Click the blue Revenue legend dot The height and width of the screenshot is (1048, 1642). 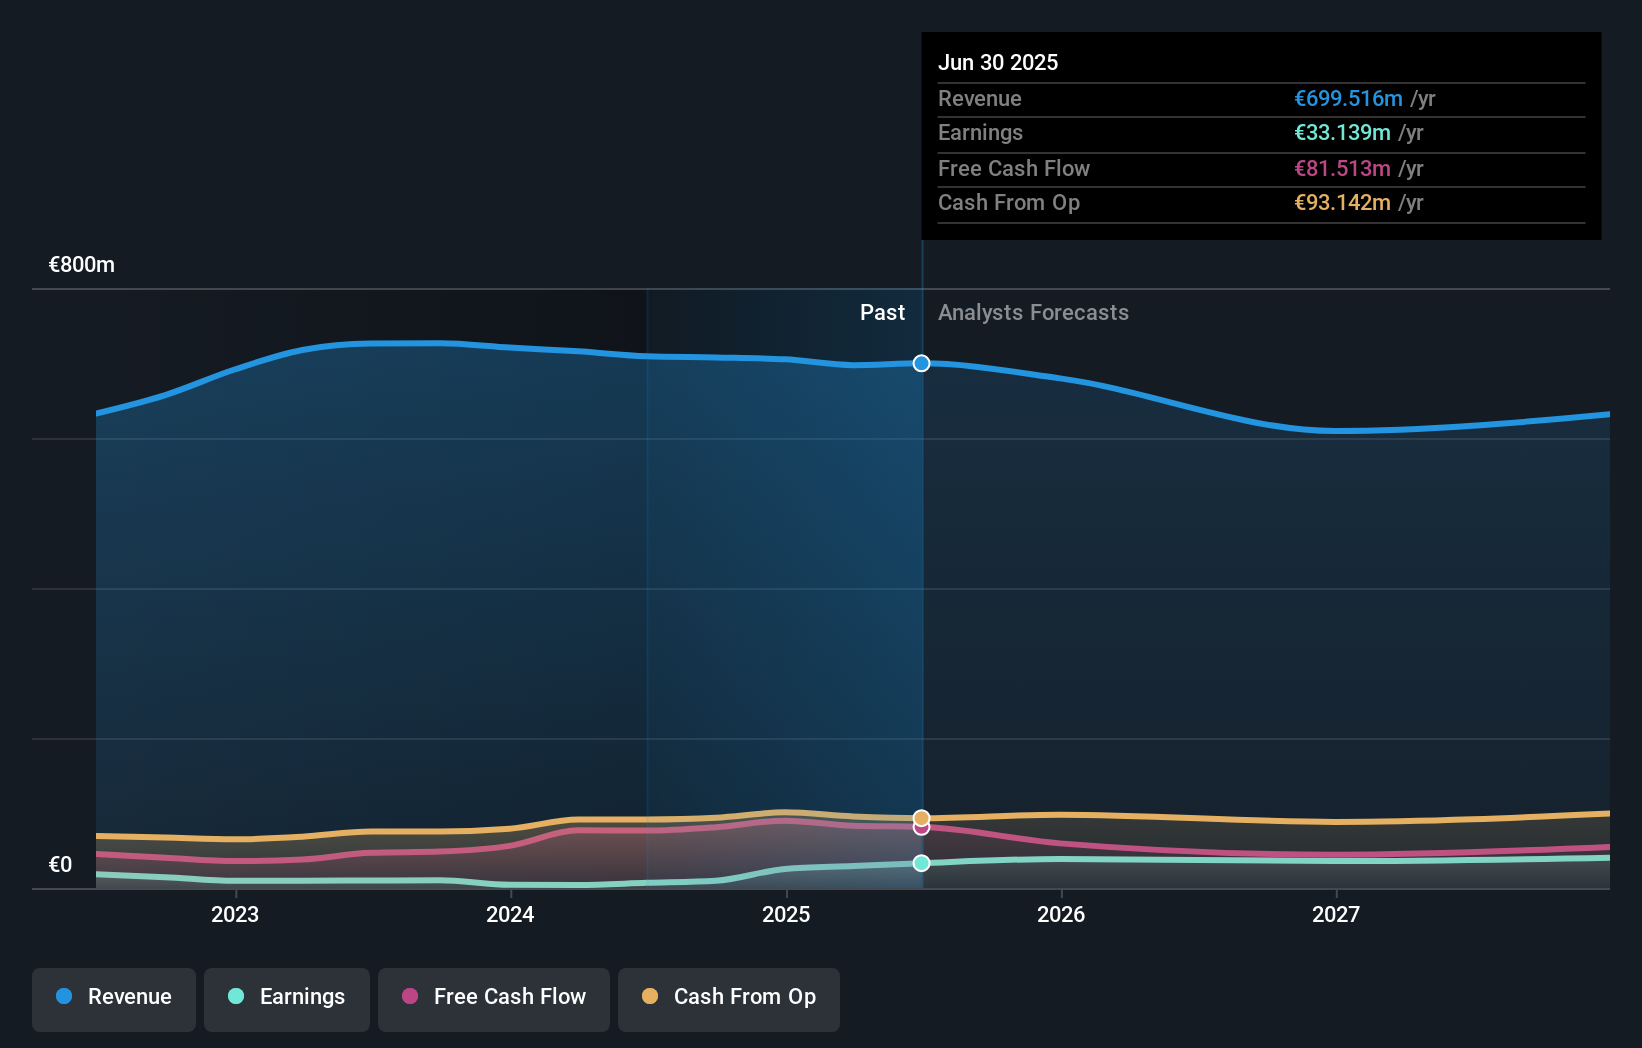click(x=64, y=997)
